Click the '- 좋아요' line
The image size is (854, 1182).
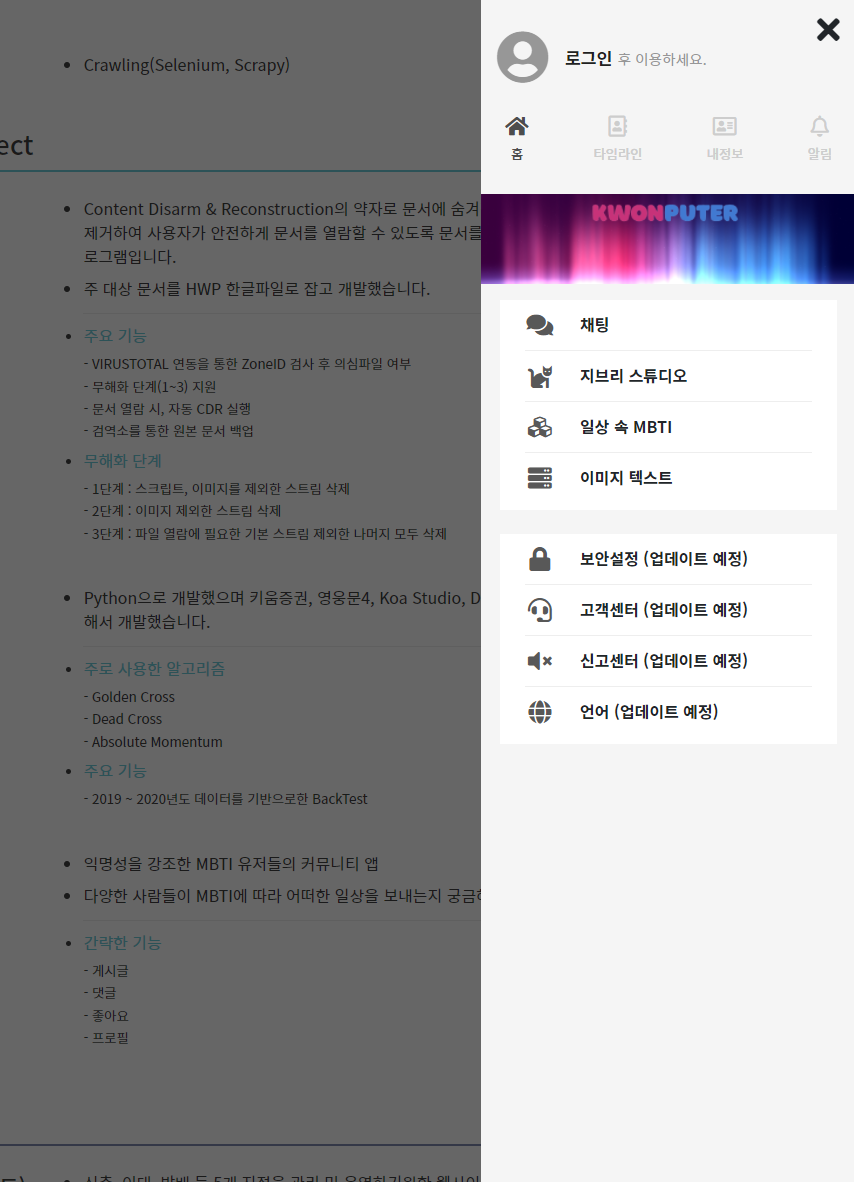click(106, 1015)
